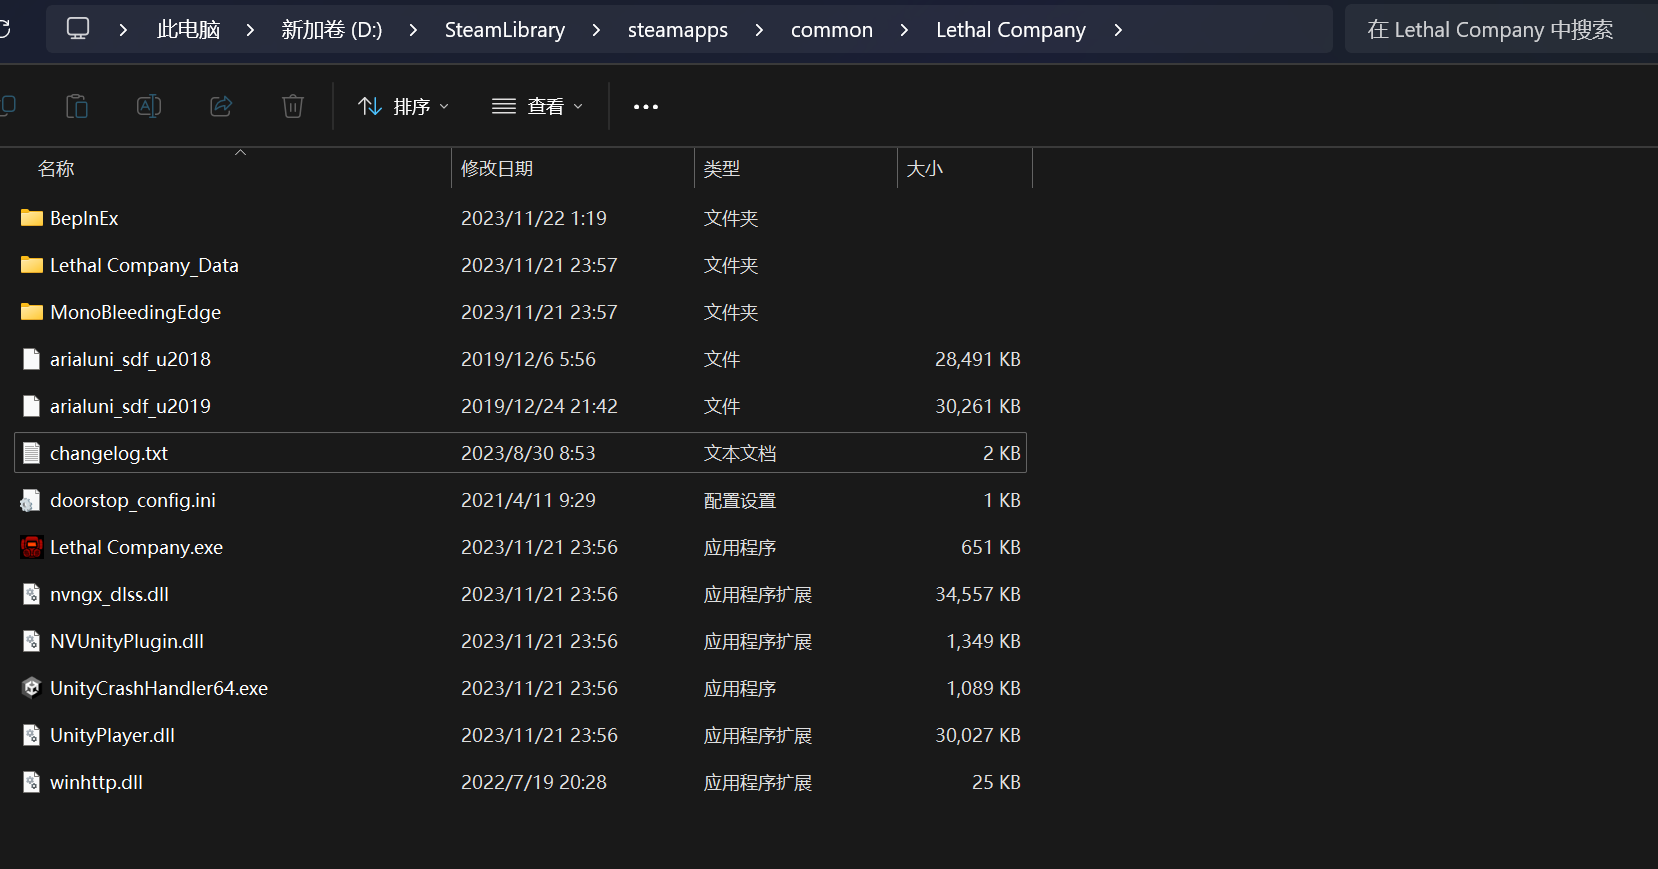Screen dimensions: 1658x869
Task: Navigate to 新加卷 (D:) breadcrumb
Action: point(332,30)
